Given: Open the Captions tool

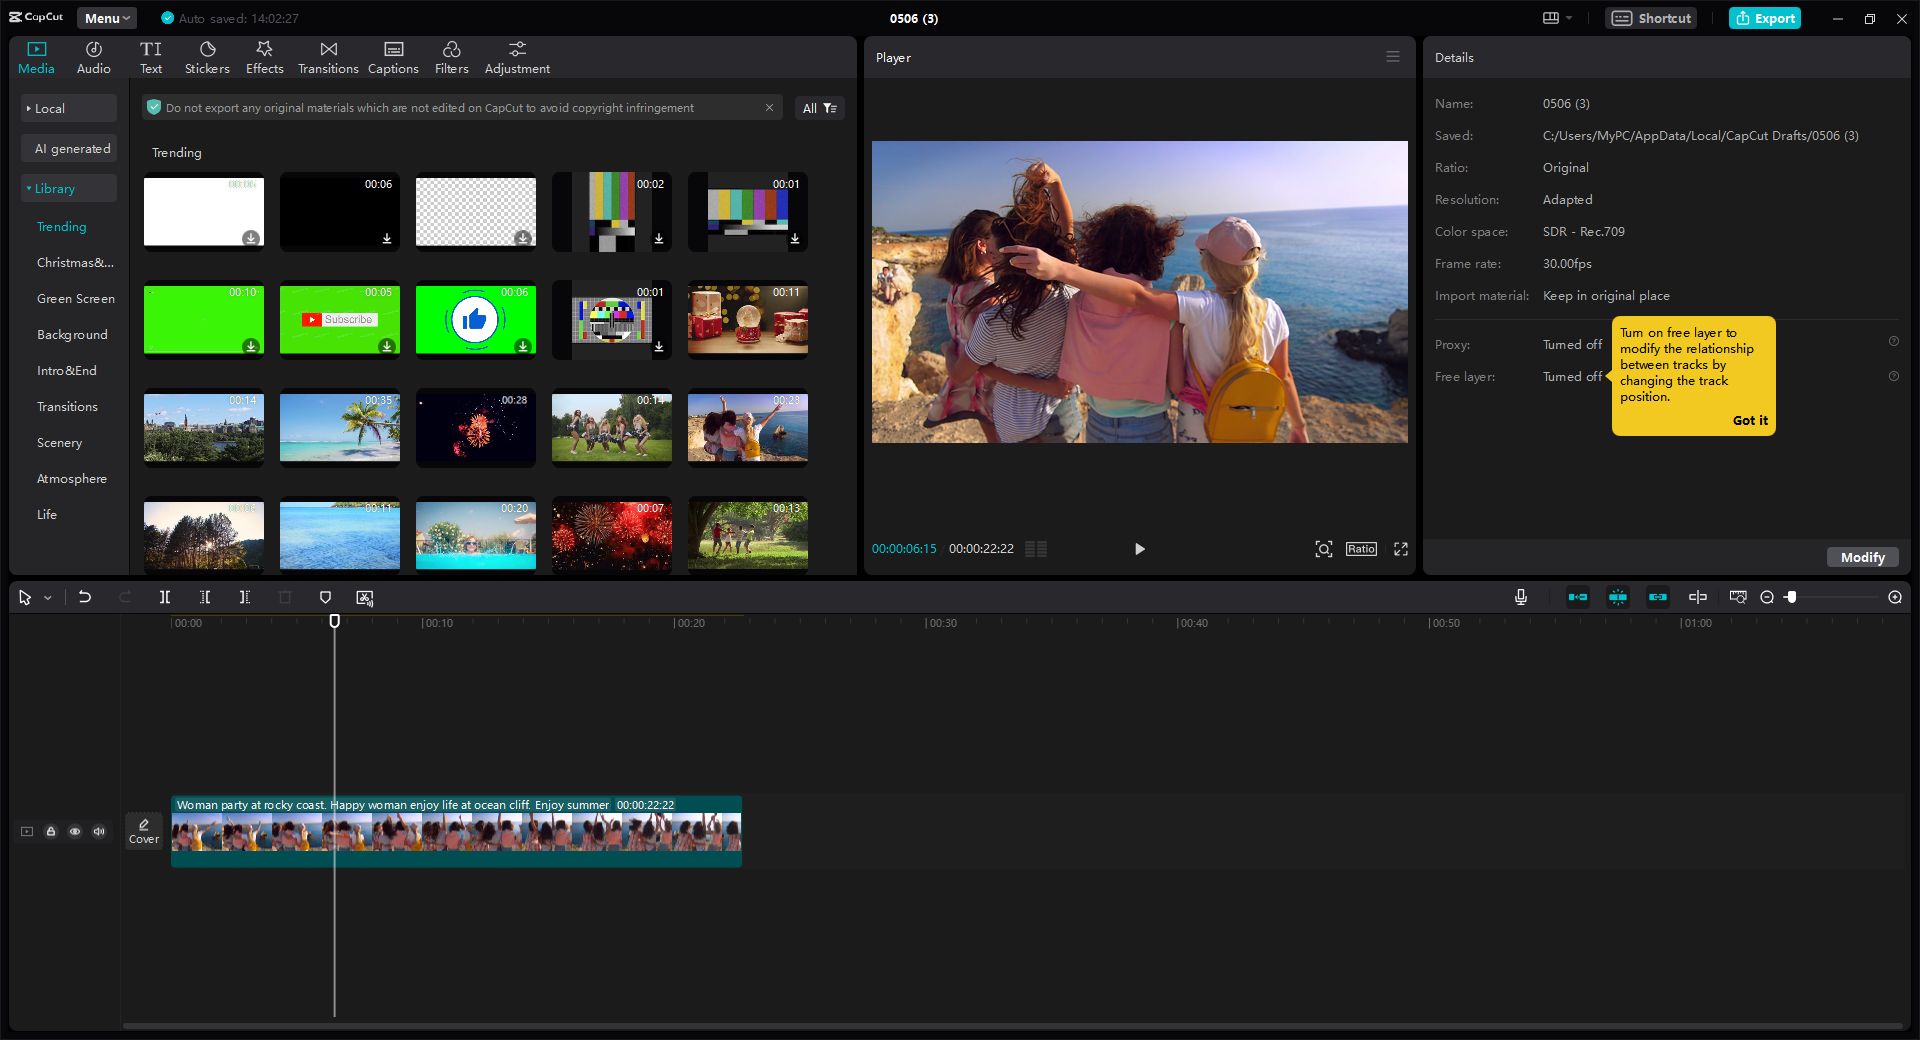Looking at the screenshot, I should pyautogui.click(x=392, y=56).
